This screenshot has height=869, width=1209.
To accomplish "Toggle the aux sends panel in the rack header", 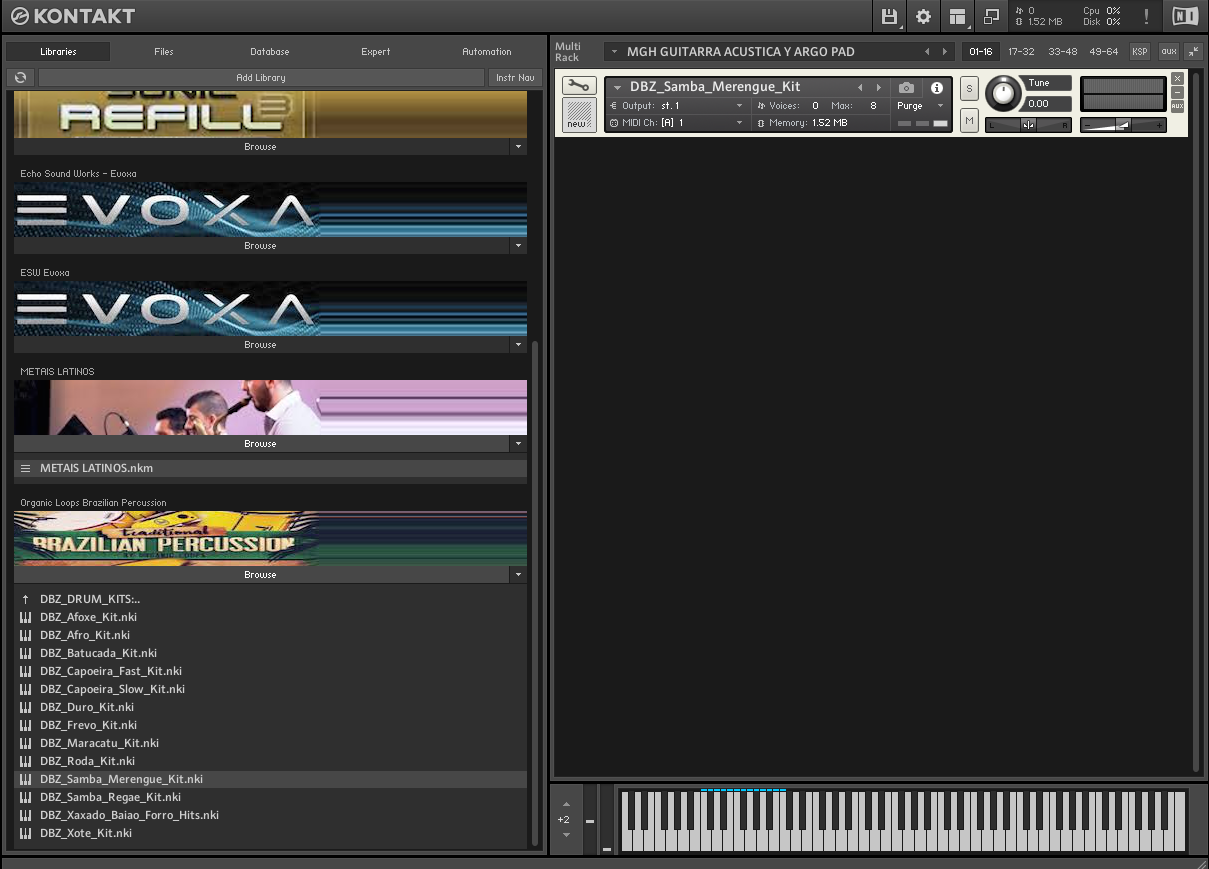I will (1168, 51).
